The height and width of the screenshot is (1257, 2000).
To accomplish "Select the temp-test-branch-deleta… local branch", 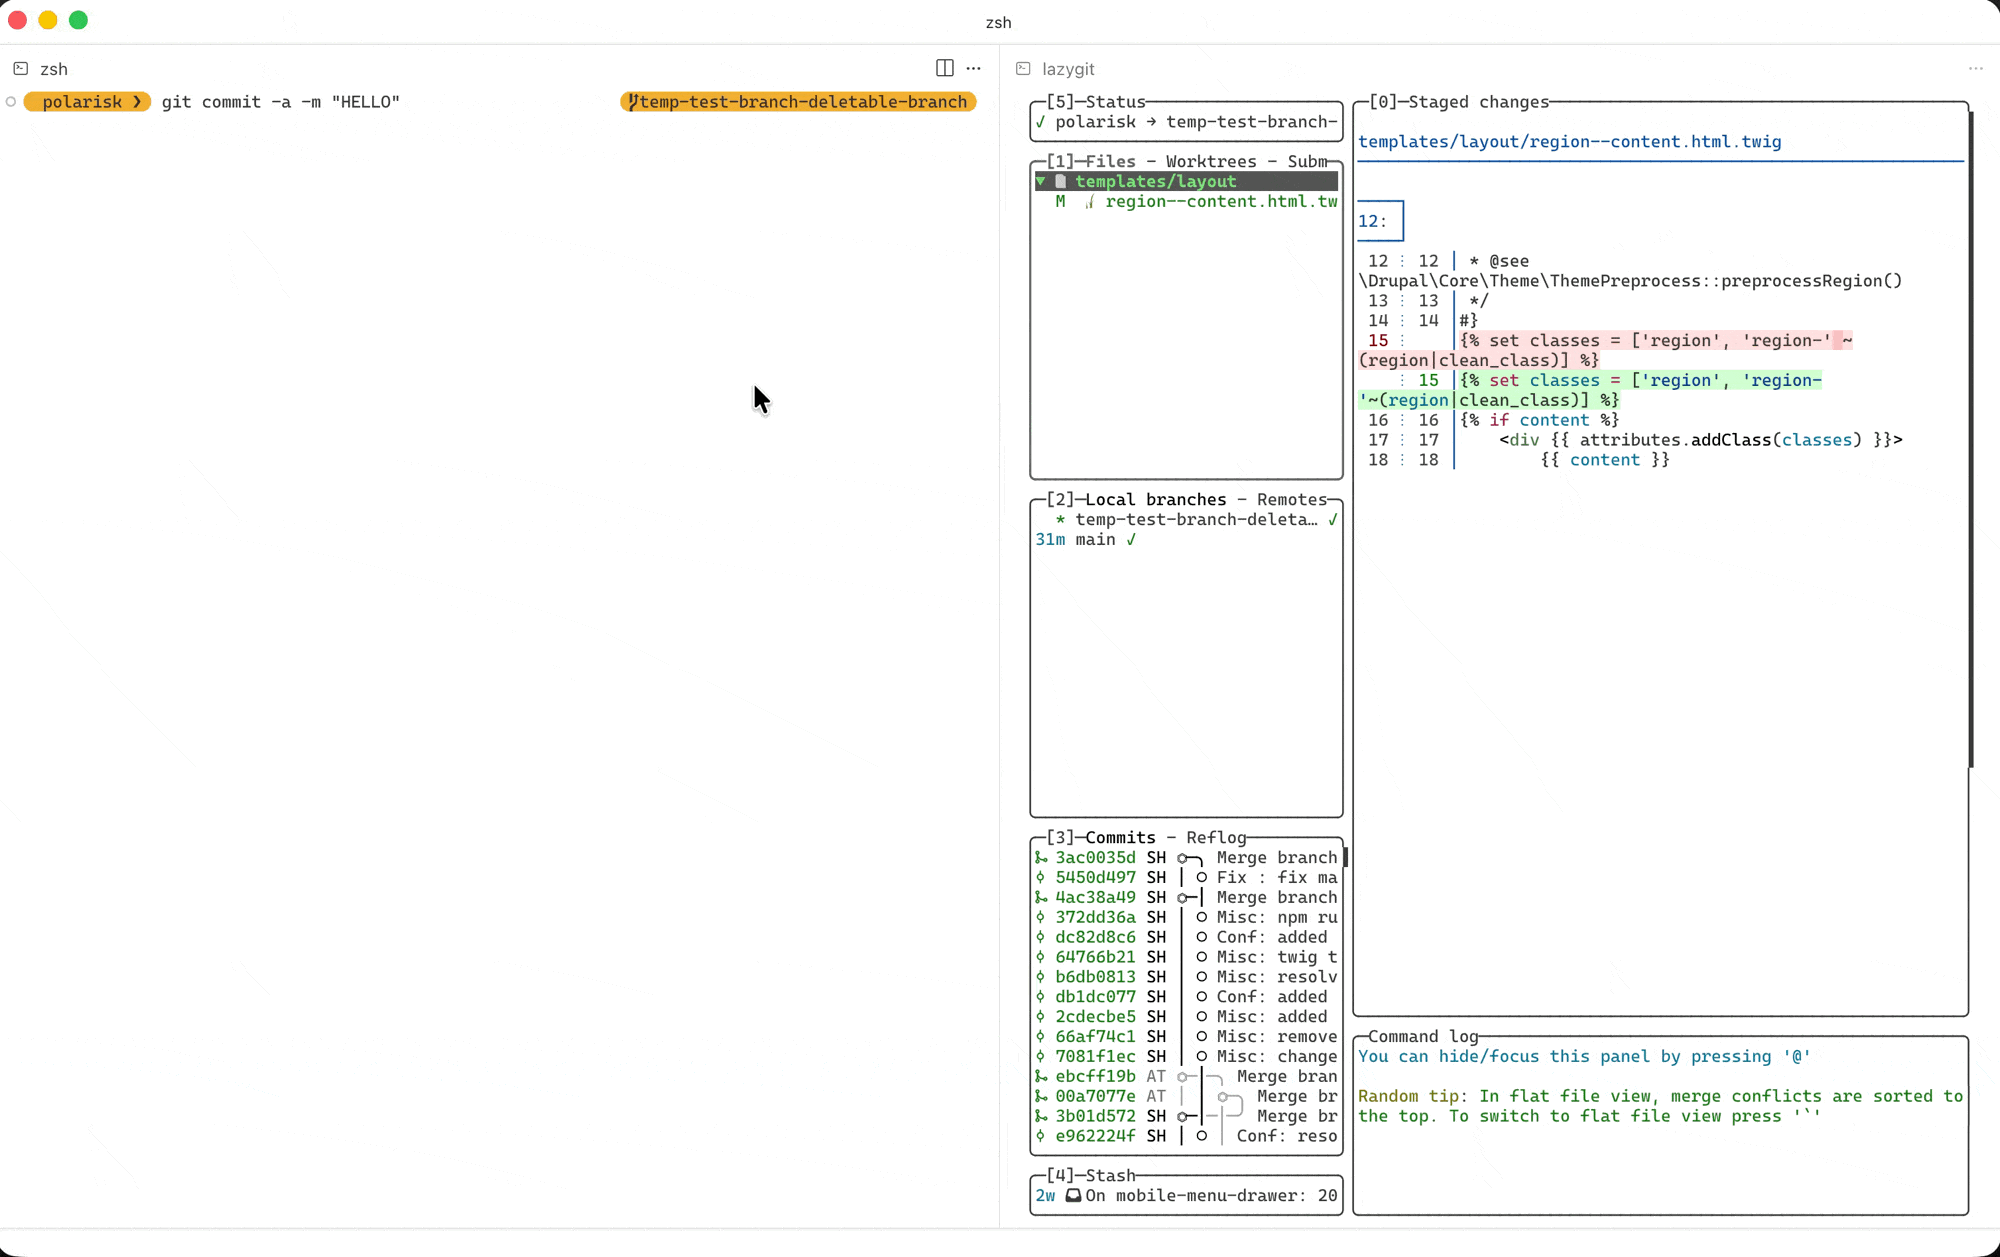I will (x=1195, y=519).
